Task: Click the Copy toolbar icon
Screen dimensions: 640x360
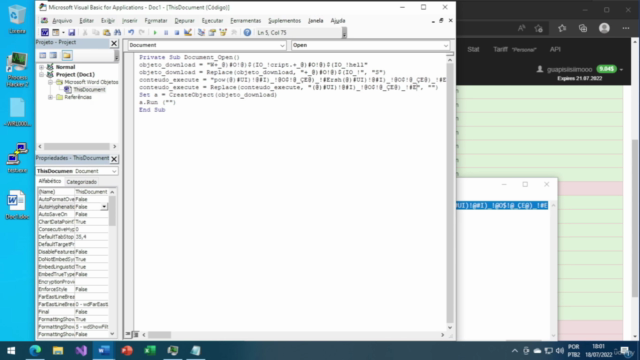Action: coord(96,33)
